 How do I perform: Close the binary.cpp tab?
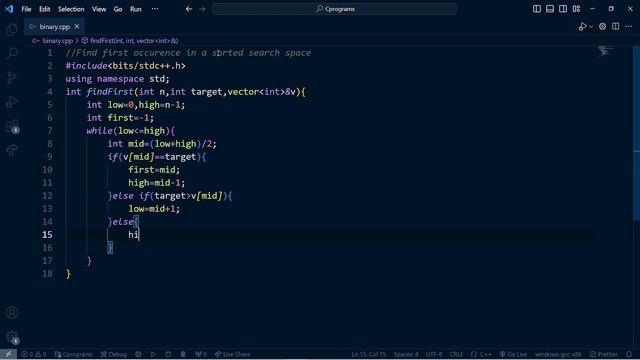(77, 27)
